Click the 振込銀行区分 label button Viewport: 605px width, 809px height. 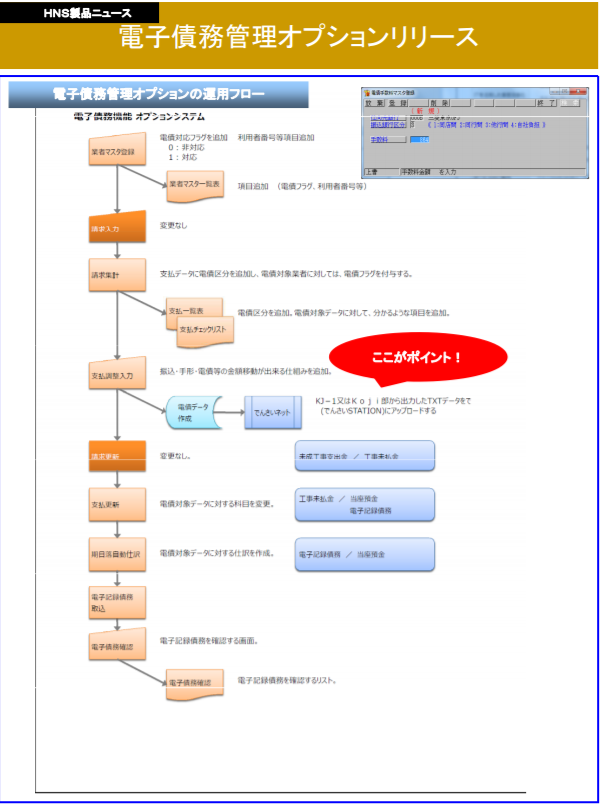(x=387, y=125)
